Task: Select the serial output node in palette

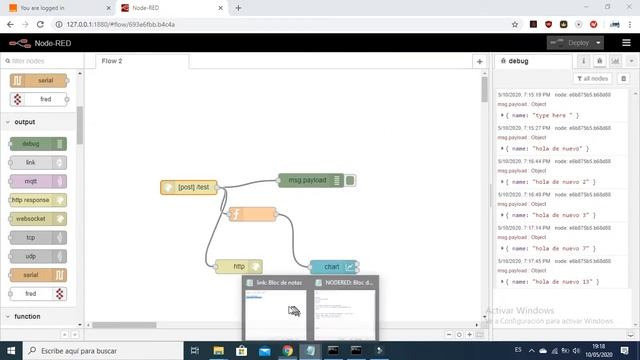Action: coord(38,275)
